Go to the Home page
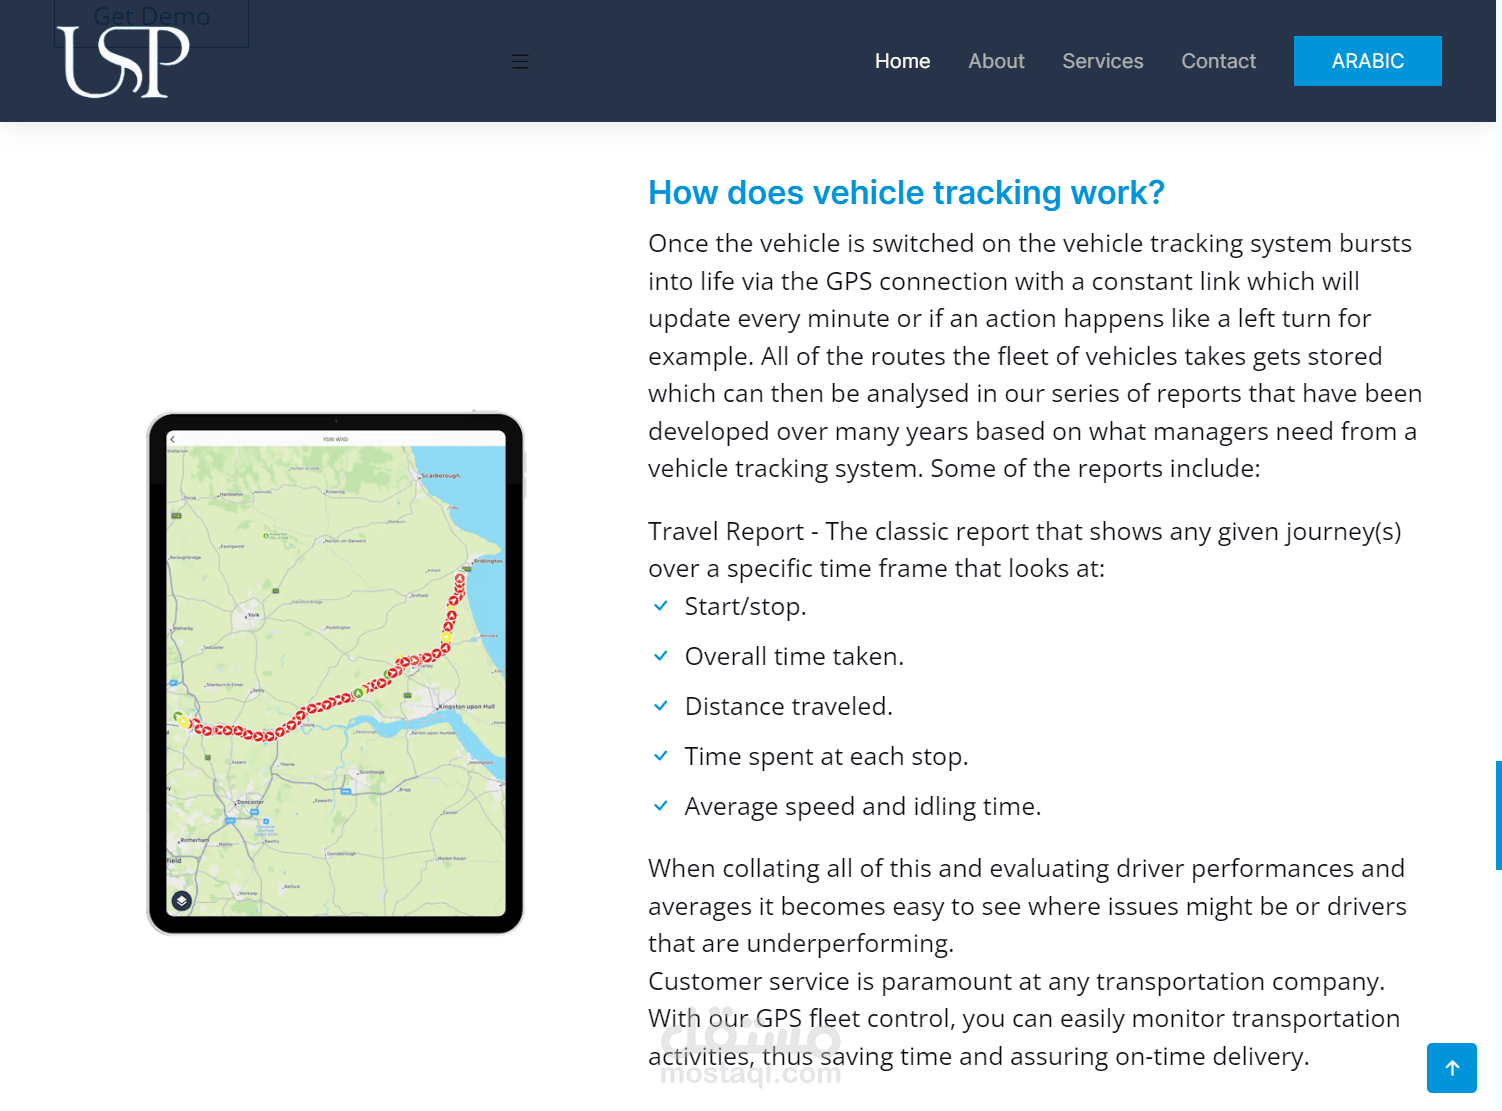This screenshot has height=1111, width=1502. click(x=902, y=61)
